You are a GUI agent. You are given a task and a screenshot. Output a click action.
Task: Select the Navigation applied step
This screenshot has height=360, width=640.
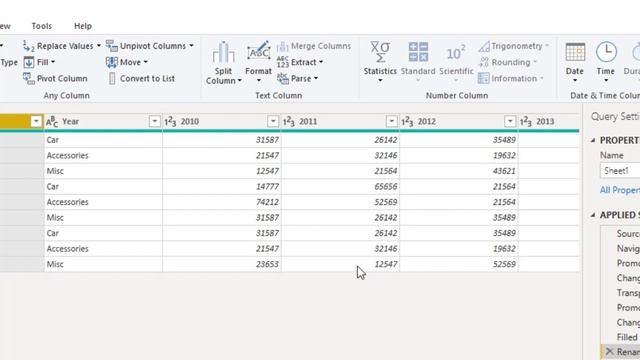[628, 248]
